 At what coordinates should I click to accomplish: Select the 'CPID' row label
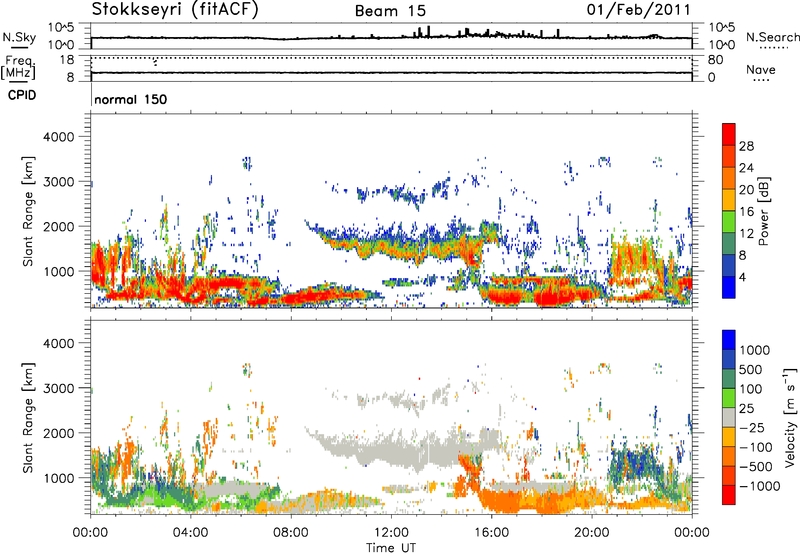pyautogui.click(x=22, y=95)
